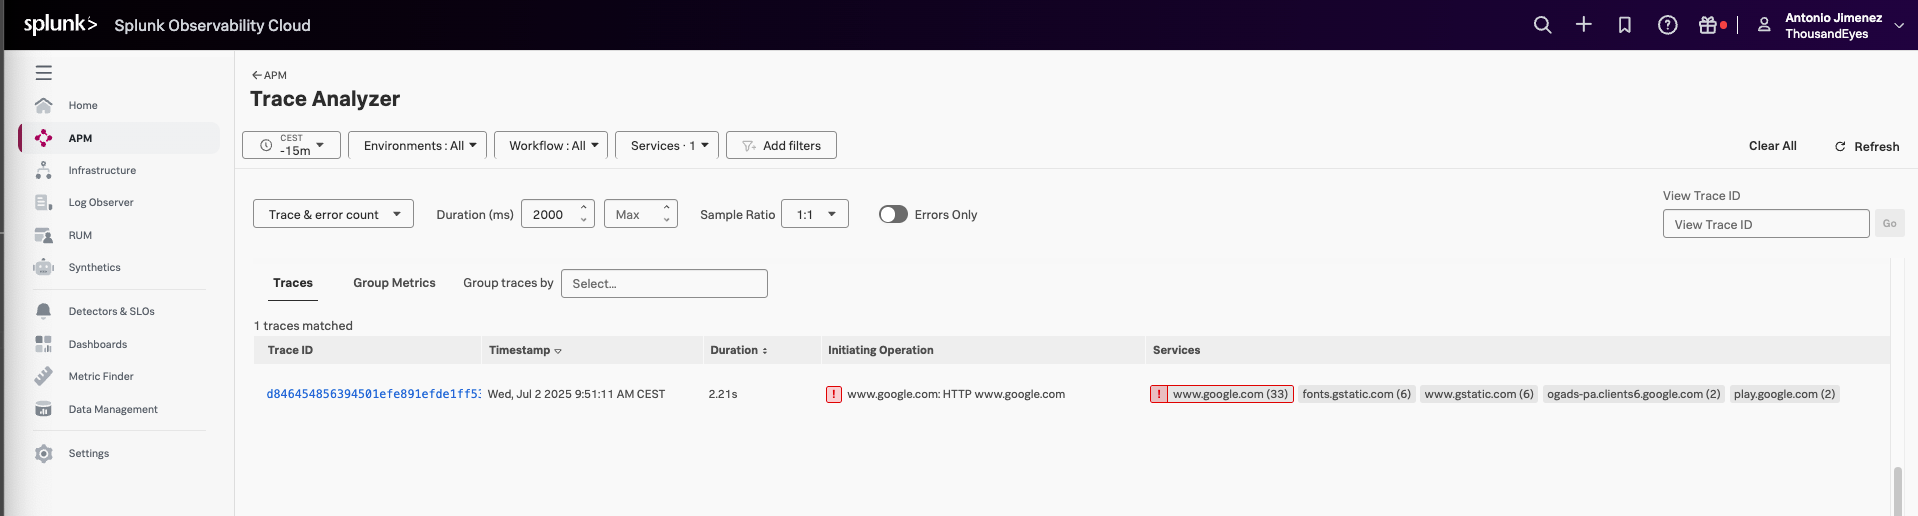Open the Services 1 dropdown
The image size is (1918, 516).
(667, 145)
